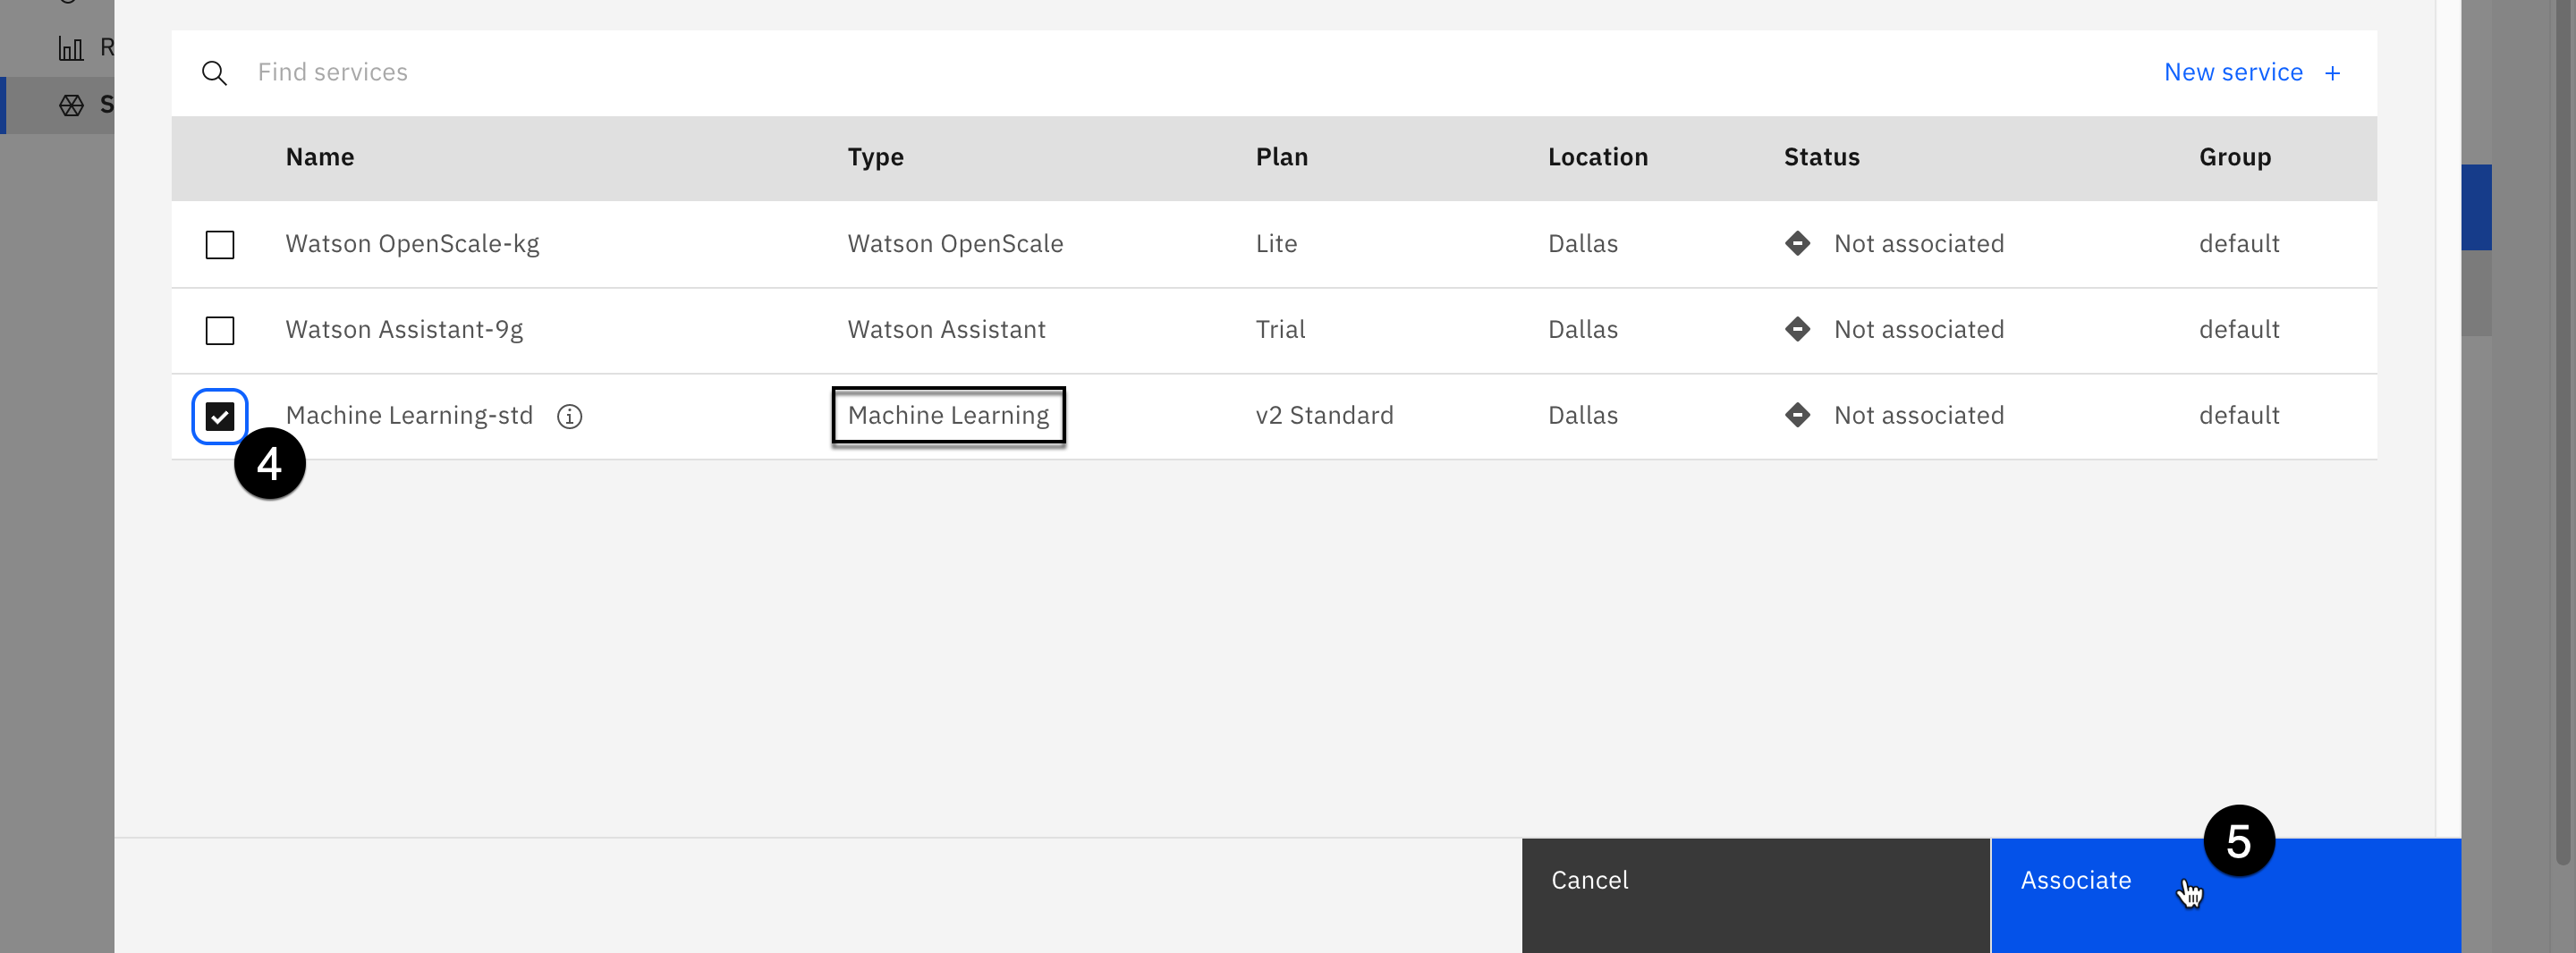
Task: Click the Location column header
Action: 1598,158
